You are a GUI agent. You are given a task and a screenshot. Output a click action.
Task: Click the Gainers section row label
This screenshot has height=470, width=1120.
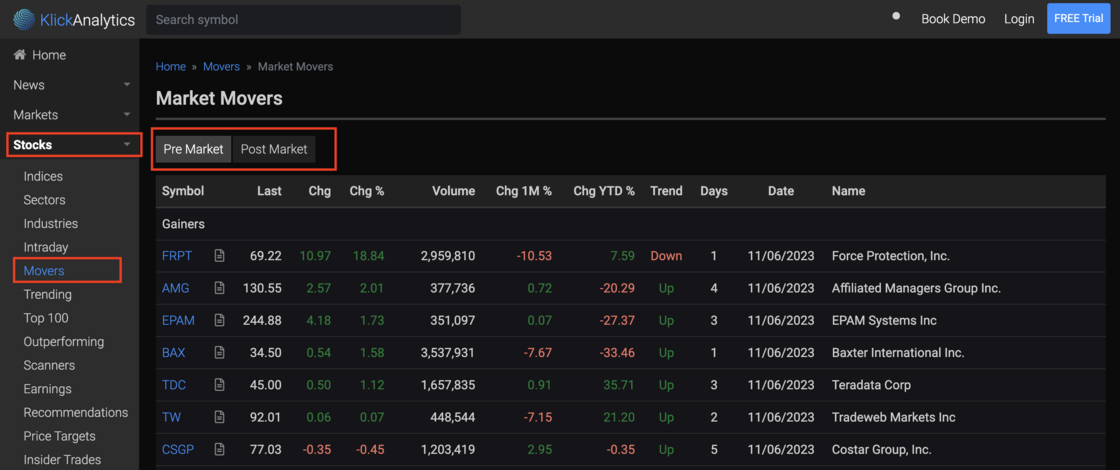tap(183, 224)
